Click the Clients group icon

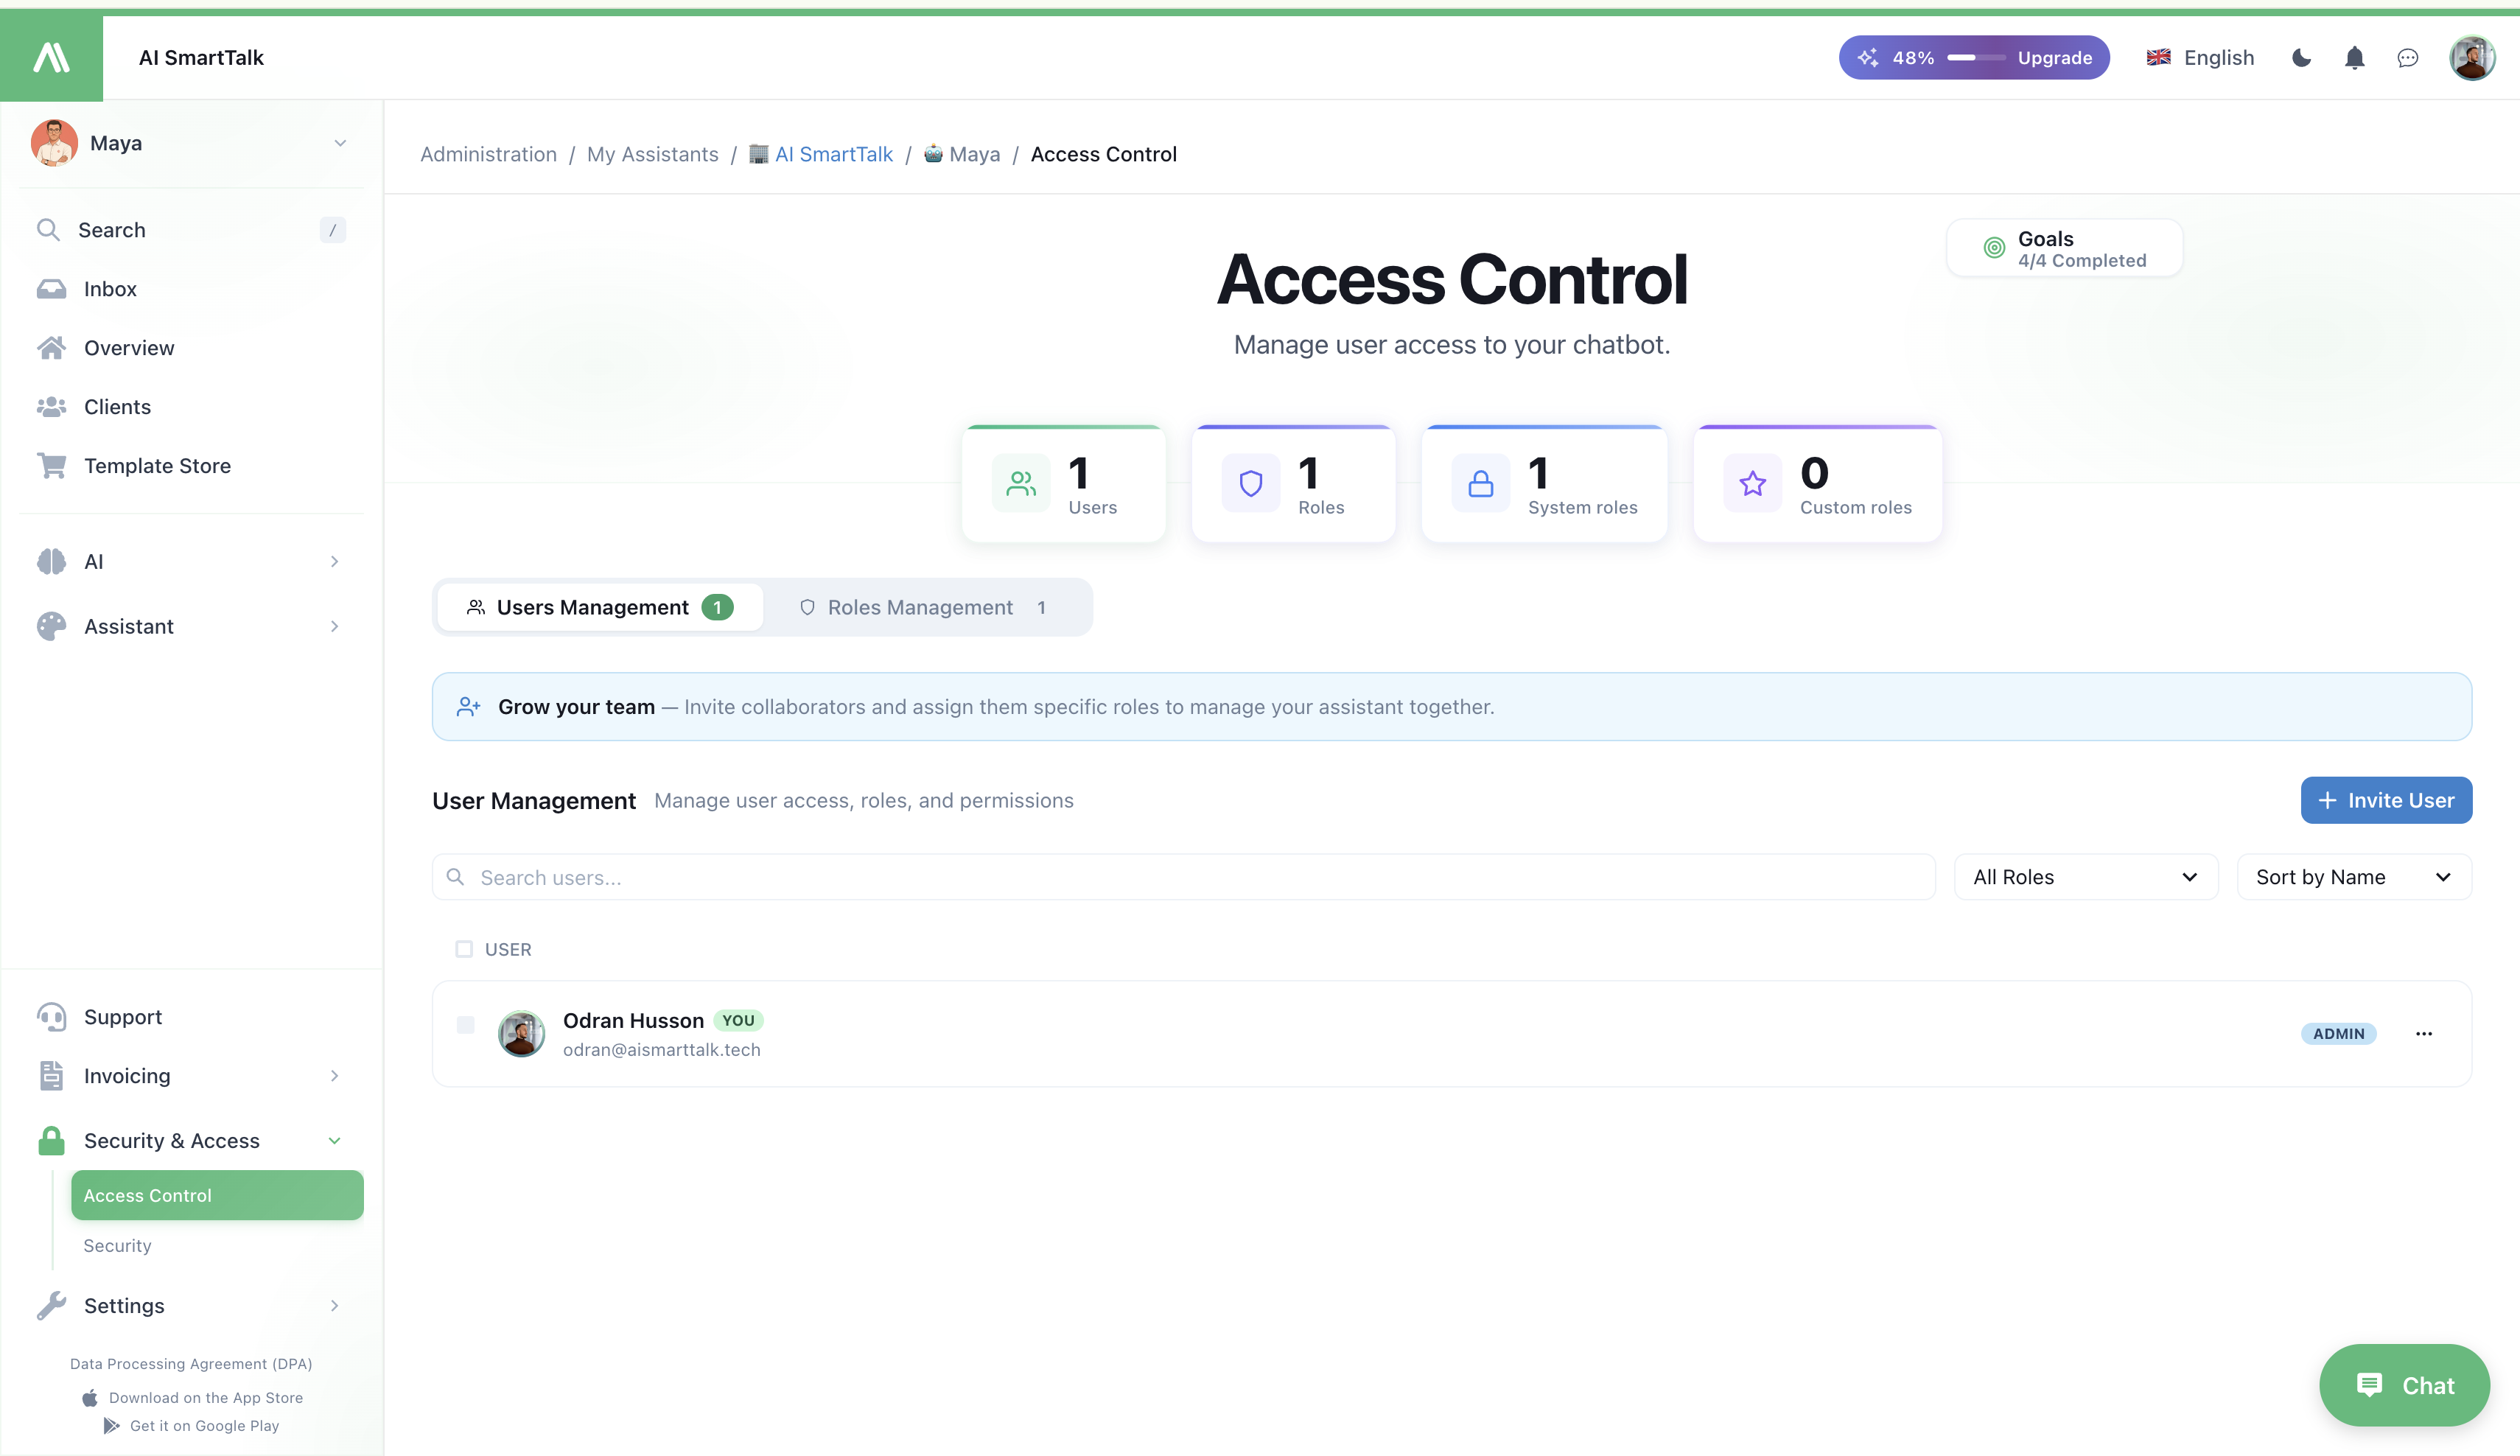point(51,407)
